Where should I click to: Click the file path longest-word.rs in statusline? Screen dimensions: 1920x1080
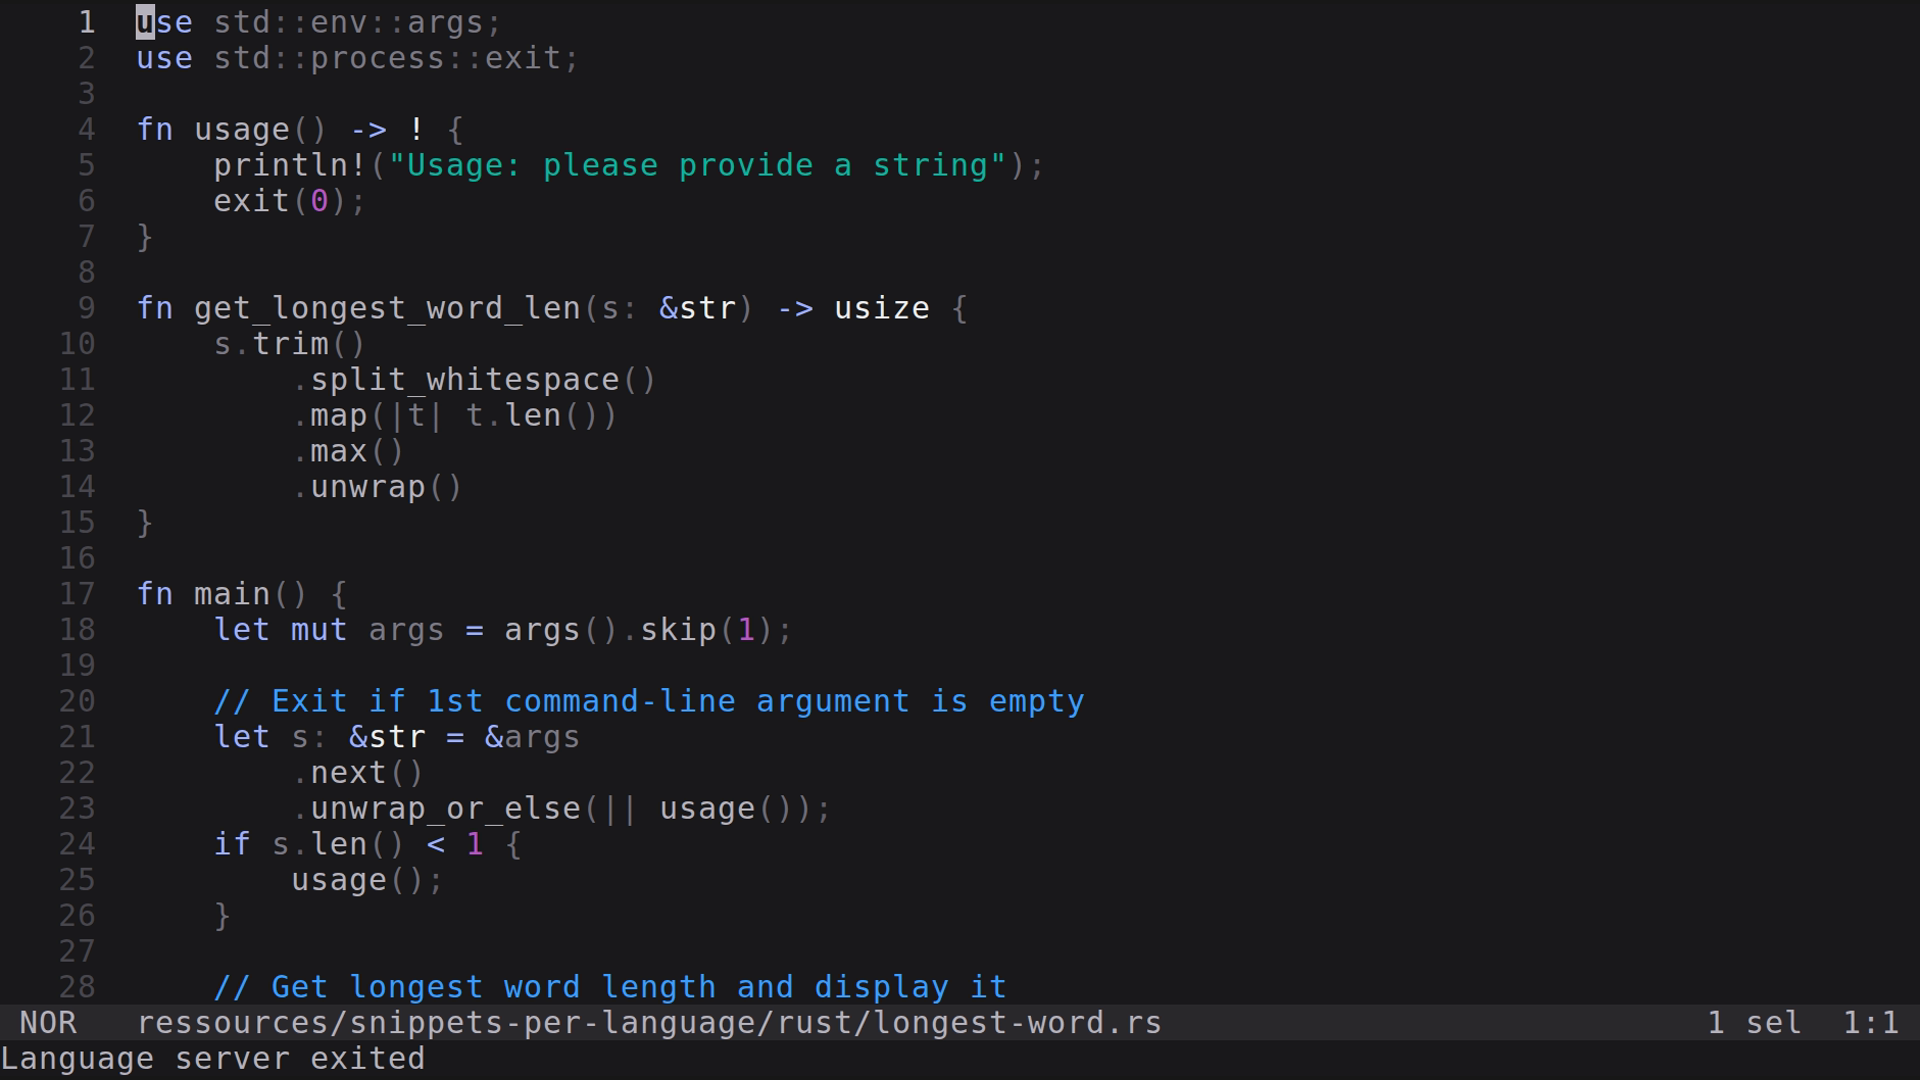pyautogui.click(x=648, y=1023)
